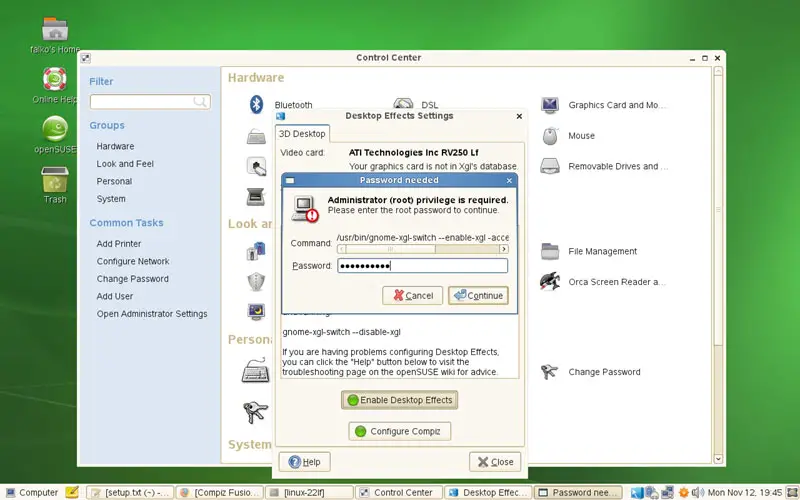Viewport: 800px width, 500px height.
Task: Open falko's Home desktop folder
Action: (55, 30)
